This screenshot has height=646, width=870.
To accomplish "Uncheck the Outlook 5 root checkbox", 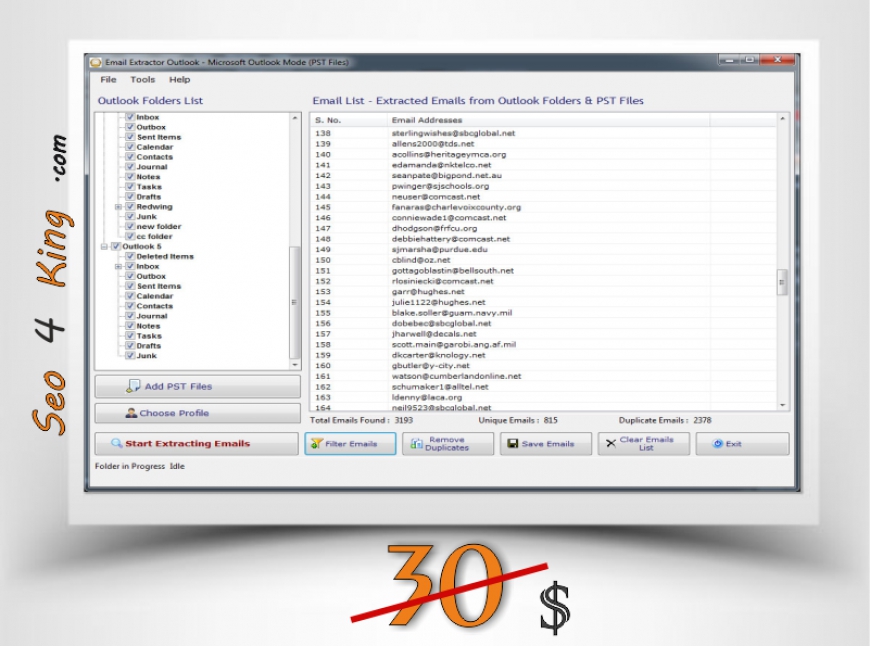I will pyautogui.click(x=116, y=246).
